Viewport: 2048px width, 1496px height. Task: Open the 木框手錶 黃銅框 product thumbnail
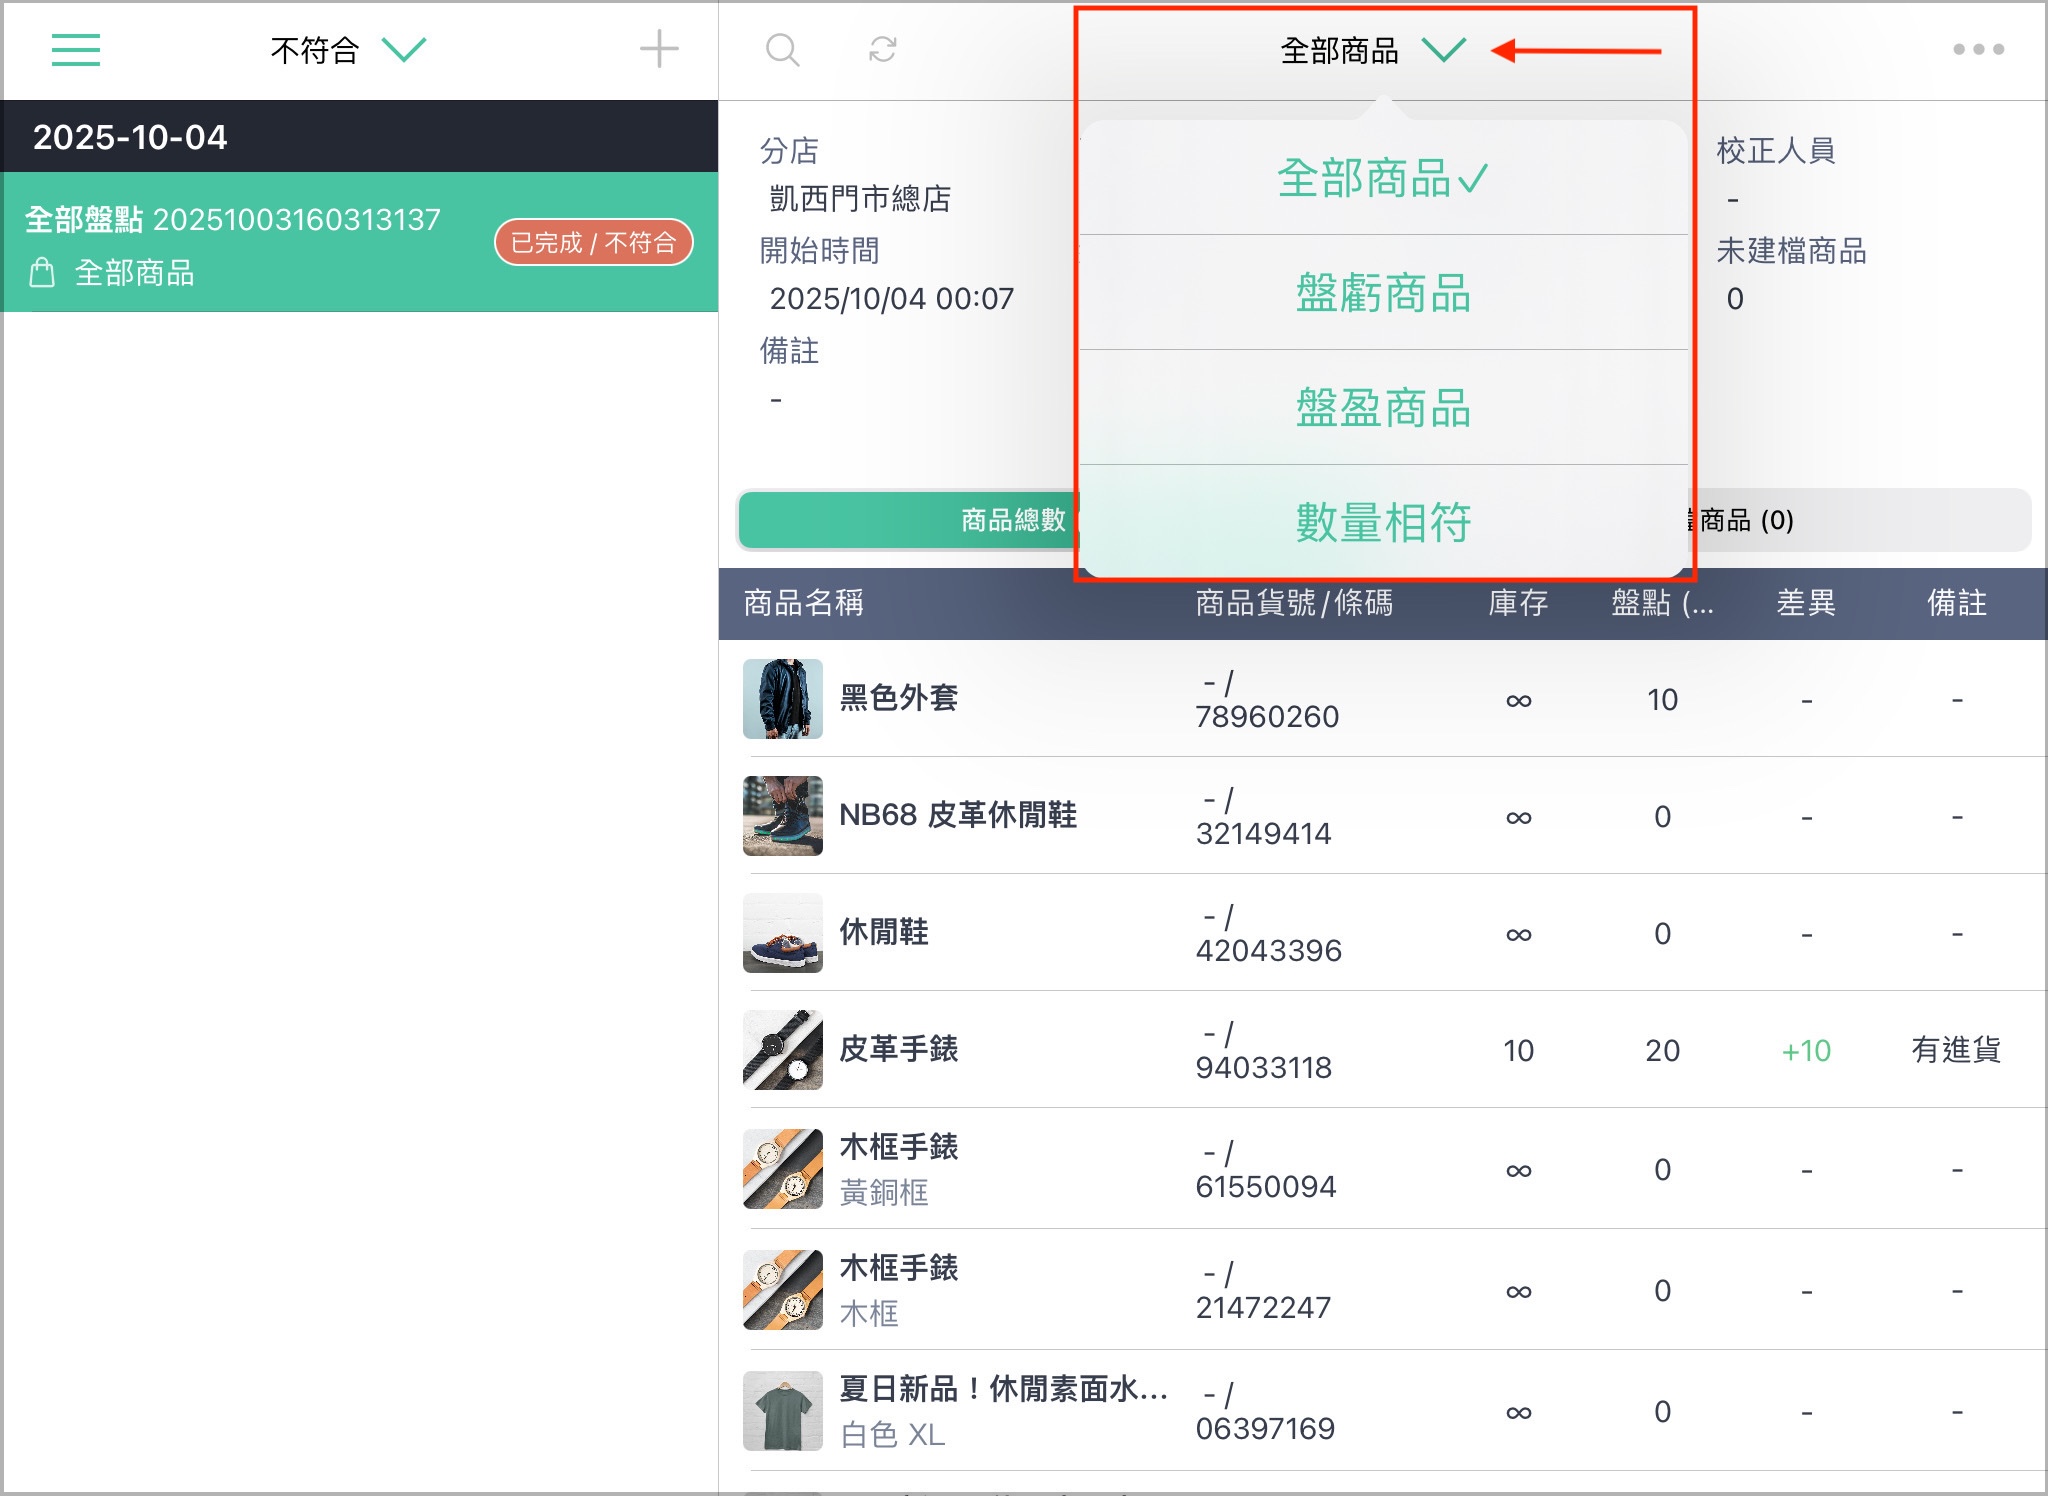(x=783, y=1169)
